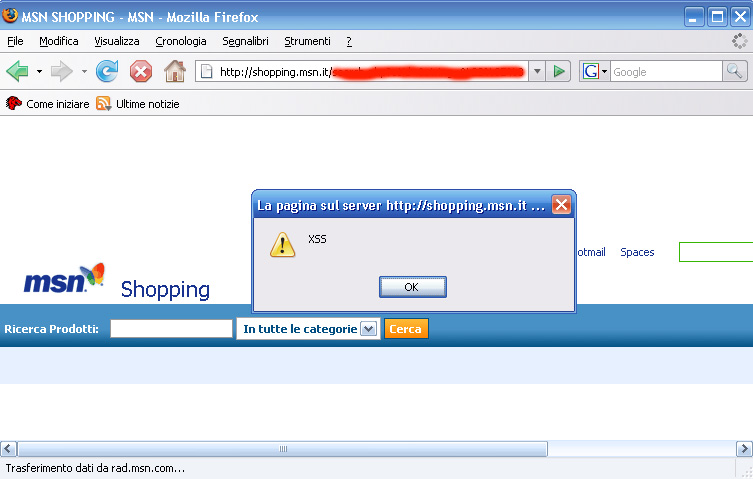Open the Cronologia menu
This screenshot has height=479, width=753.
tap(181, 41)
